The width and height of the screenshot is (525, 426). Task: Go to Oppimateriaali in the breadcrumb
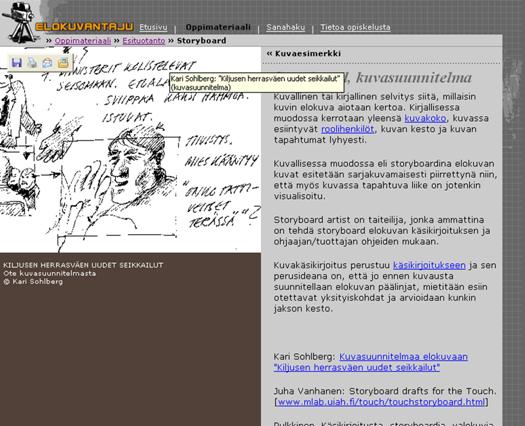pyautogui.click(x=83, y=41)
